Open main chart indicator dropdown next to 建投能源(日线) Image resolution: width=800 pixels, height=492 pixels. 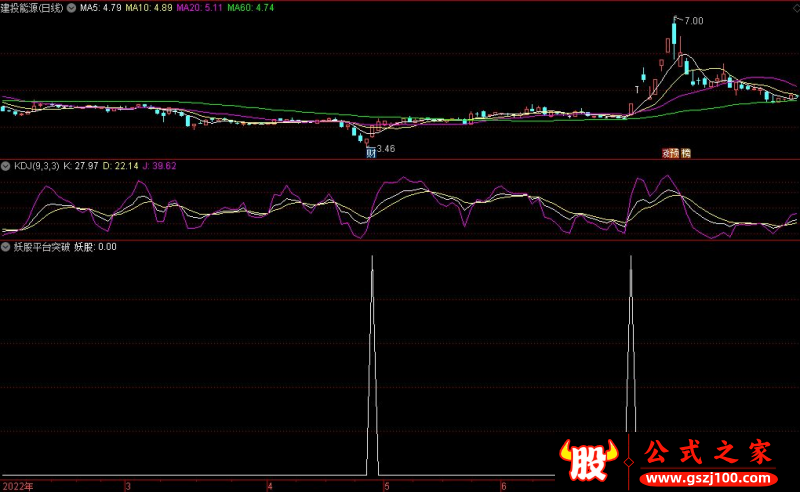tap(71, 8)
